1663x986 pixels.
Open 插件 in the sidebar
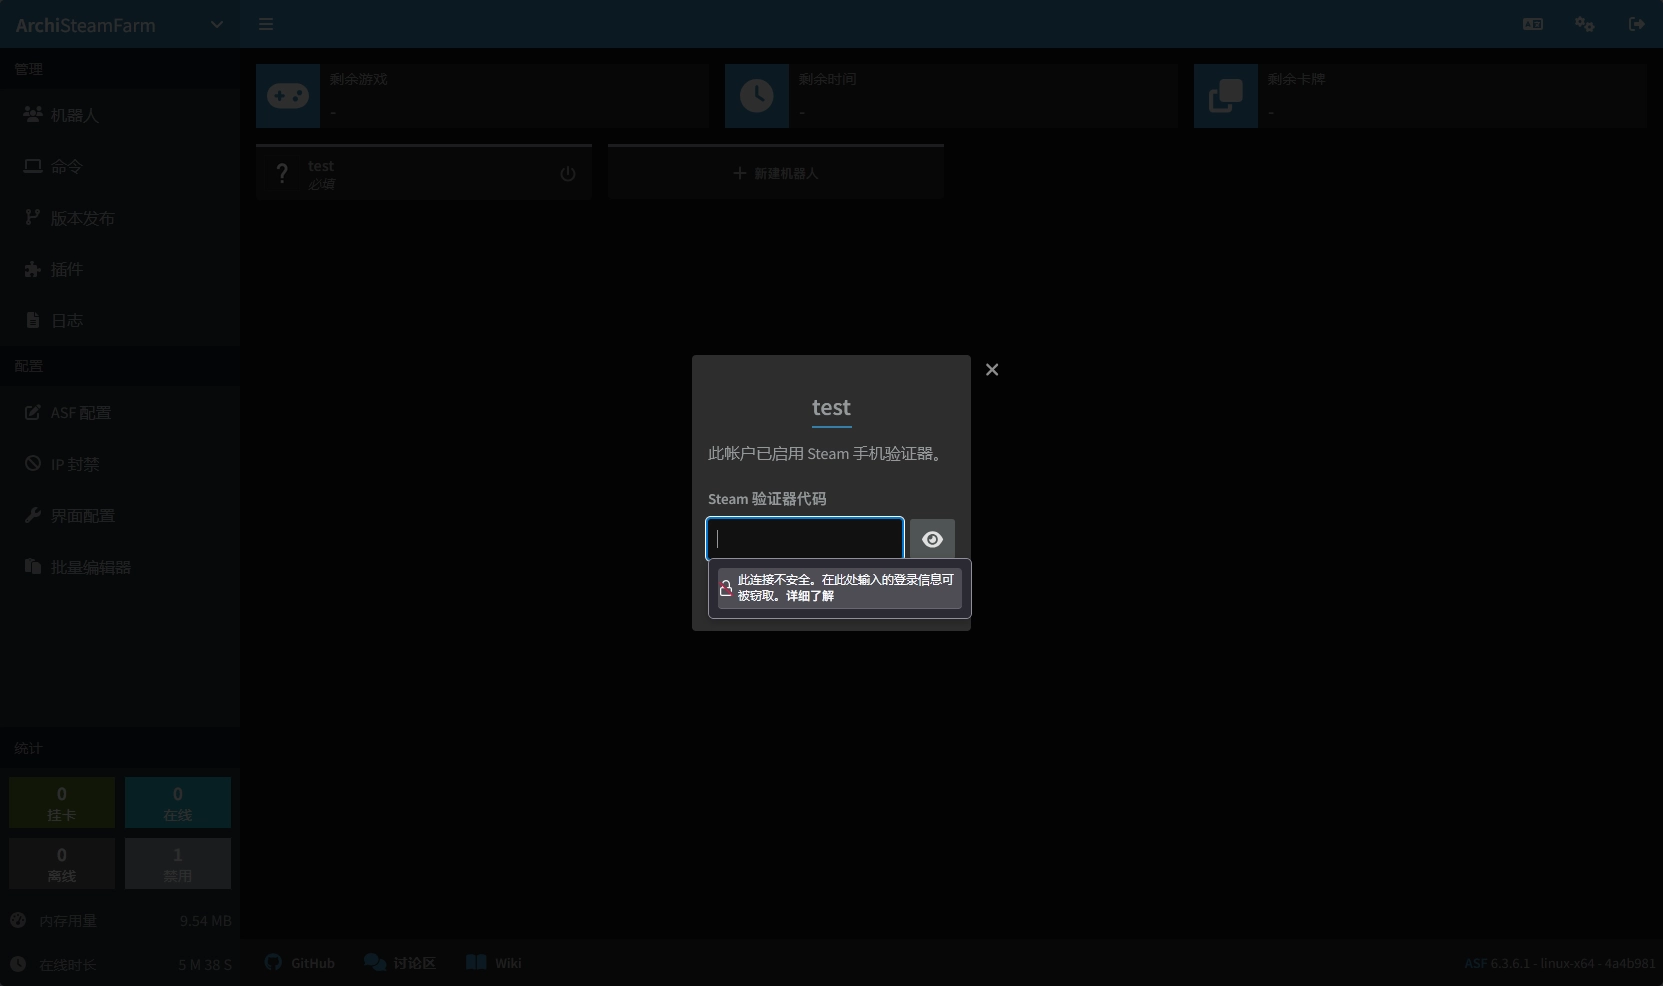pyautogui.click(x=120, y=269)
